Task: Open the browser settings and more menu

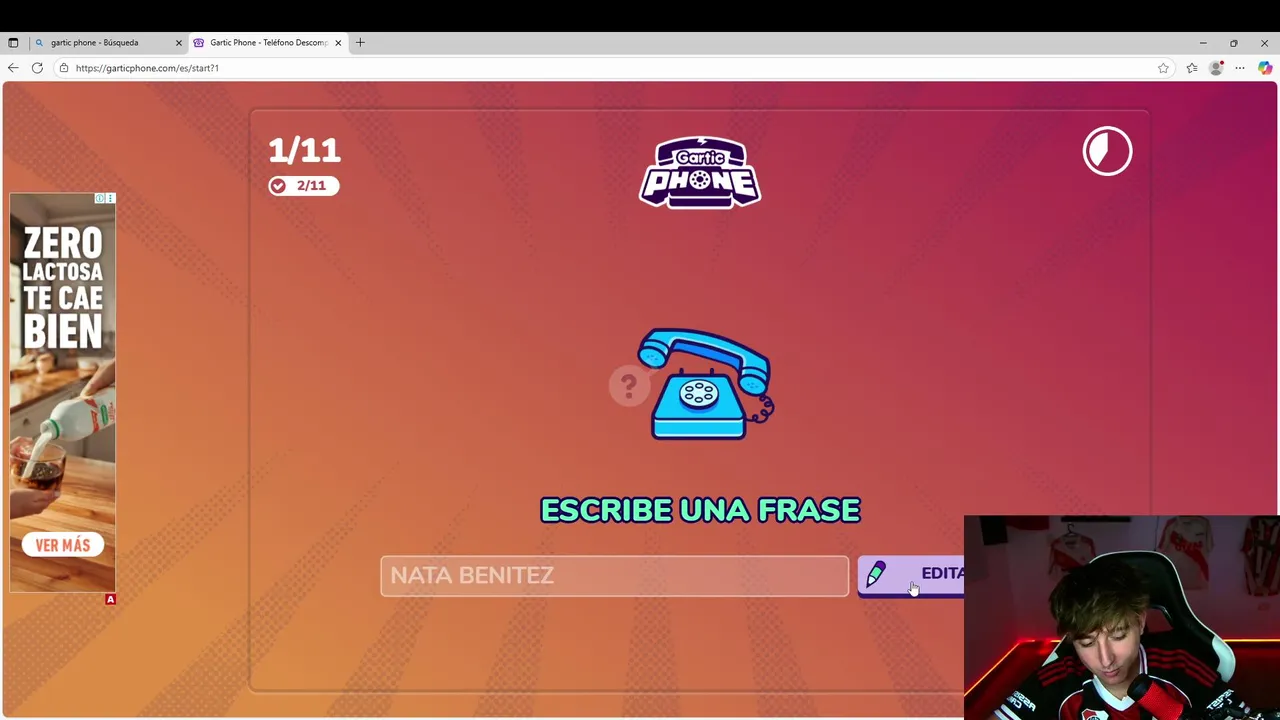Action: click(1240, 68)
